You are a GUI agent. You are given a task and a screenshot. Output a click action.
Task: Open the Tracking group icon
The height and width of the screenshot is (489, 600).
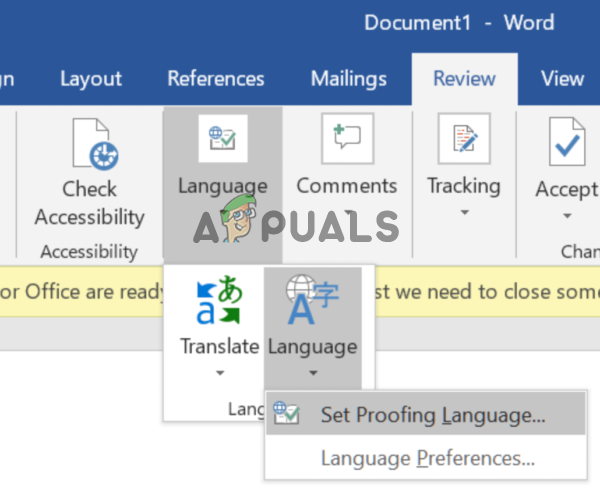464,138
